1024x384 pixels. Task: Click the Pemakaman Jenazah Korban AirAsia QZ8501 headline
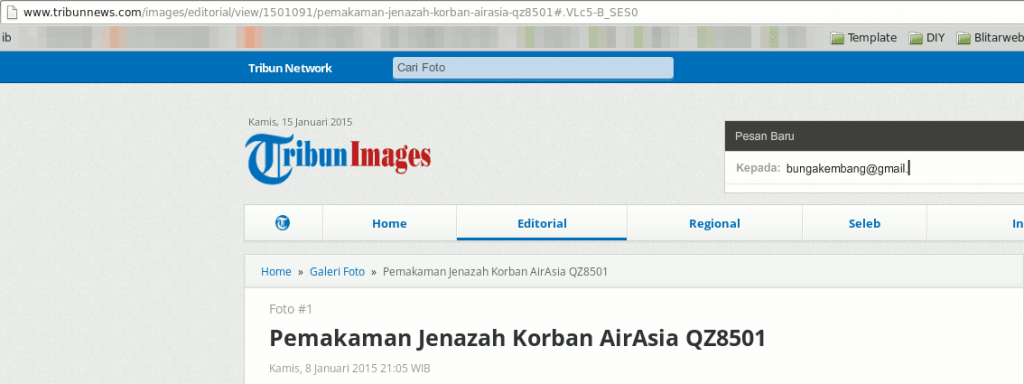517,338
